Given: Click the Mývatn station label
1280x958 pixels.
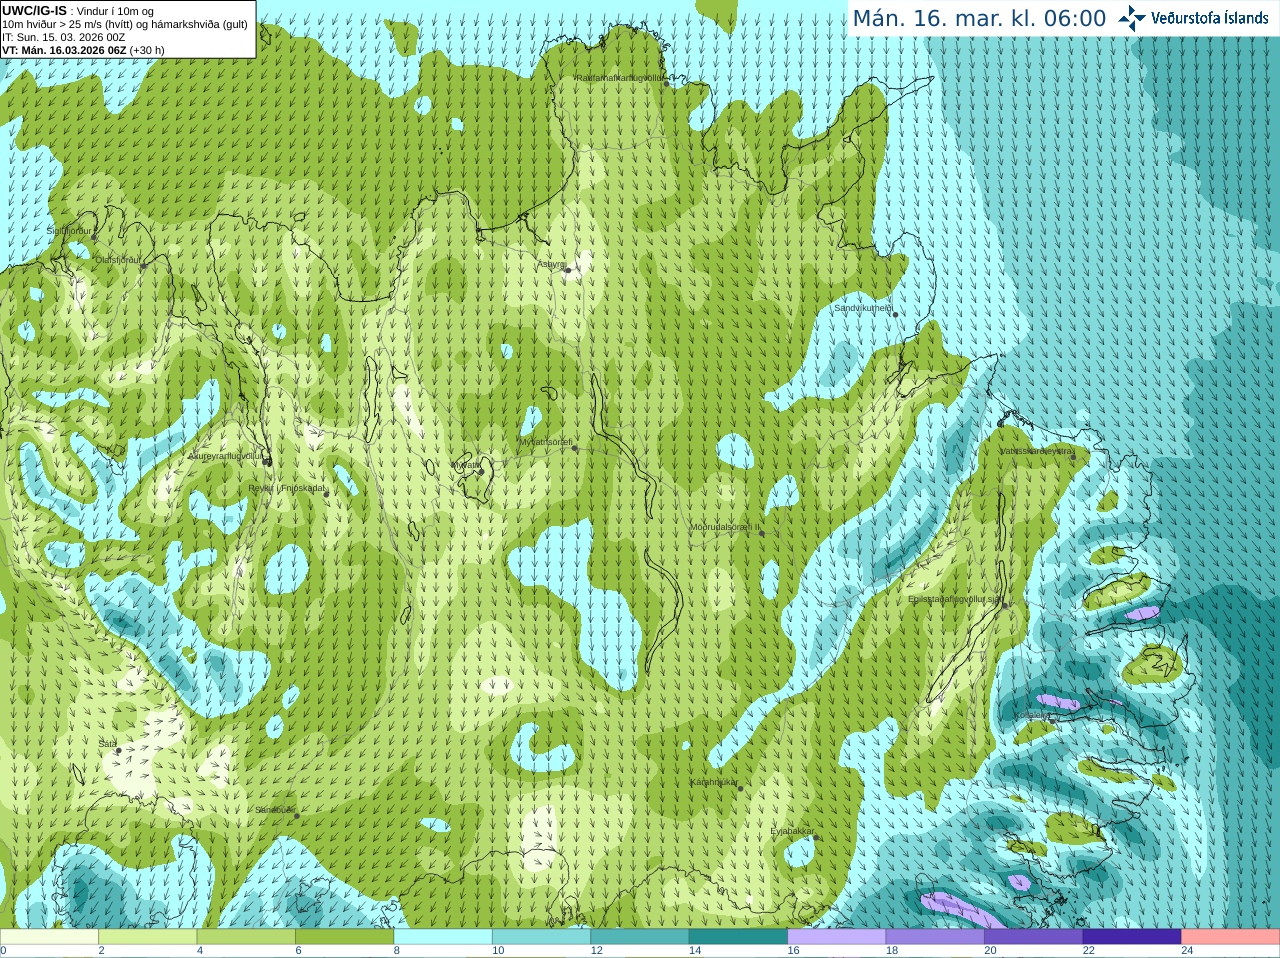Looking at the screenshot, I should [x=467, y=465].
